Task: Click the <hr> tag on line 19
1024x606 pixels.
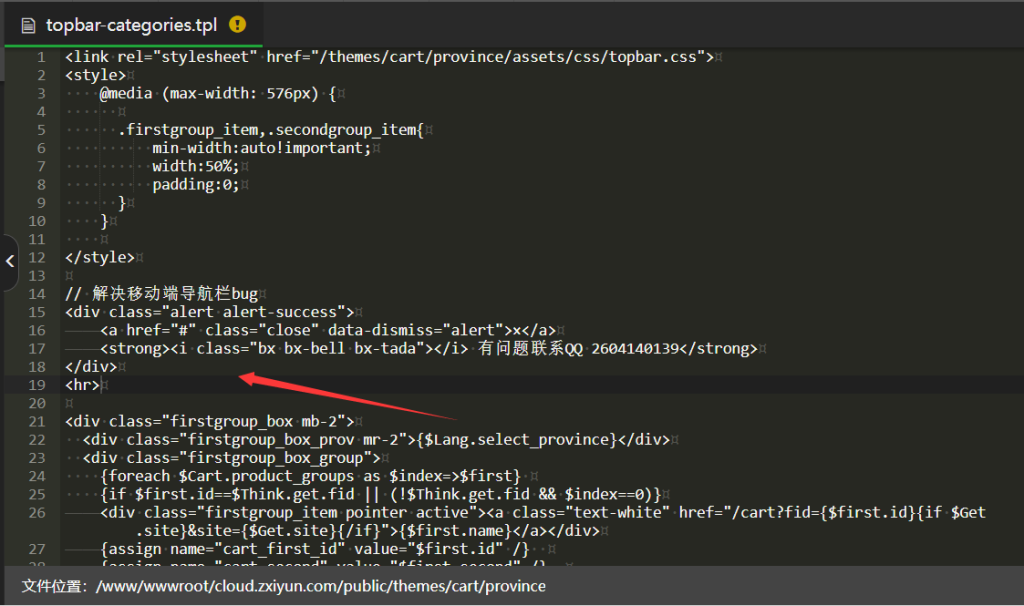Action: (82, 385)
